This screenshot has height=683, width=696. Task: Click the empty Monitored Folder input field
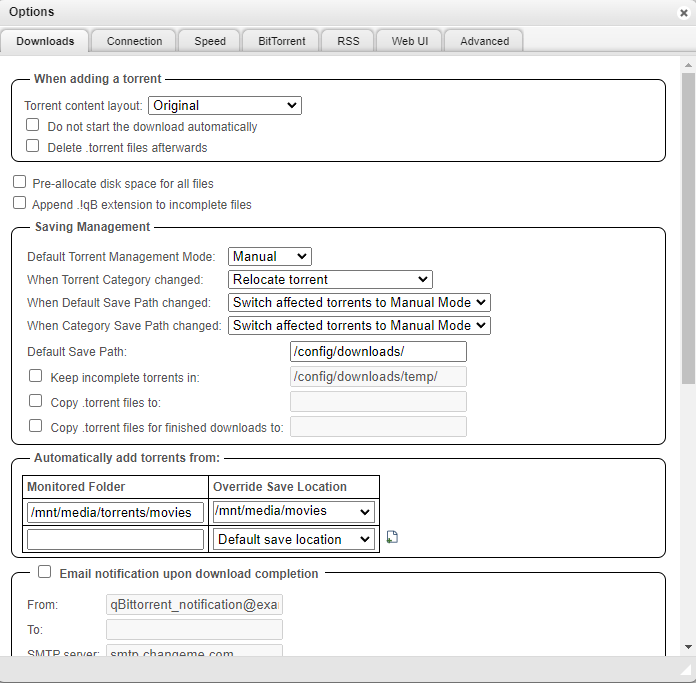(116, 539)
